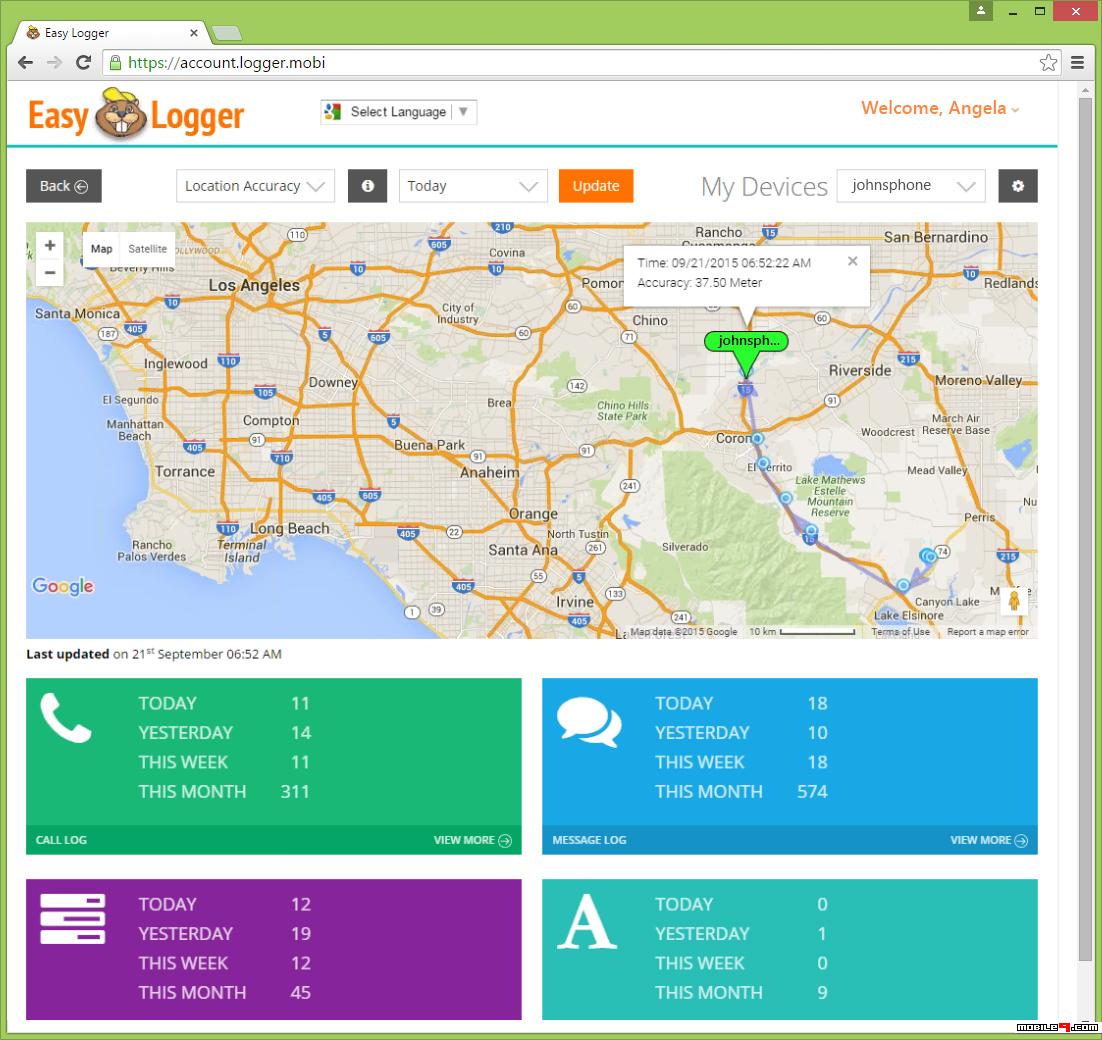This screenshot has height=1040, width=1102.
Task: Expand the 'Welcome, Angela' account menu
Action: (937, 108)
